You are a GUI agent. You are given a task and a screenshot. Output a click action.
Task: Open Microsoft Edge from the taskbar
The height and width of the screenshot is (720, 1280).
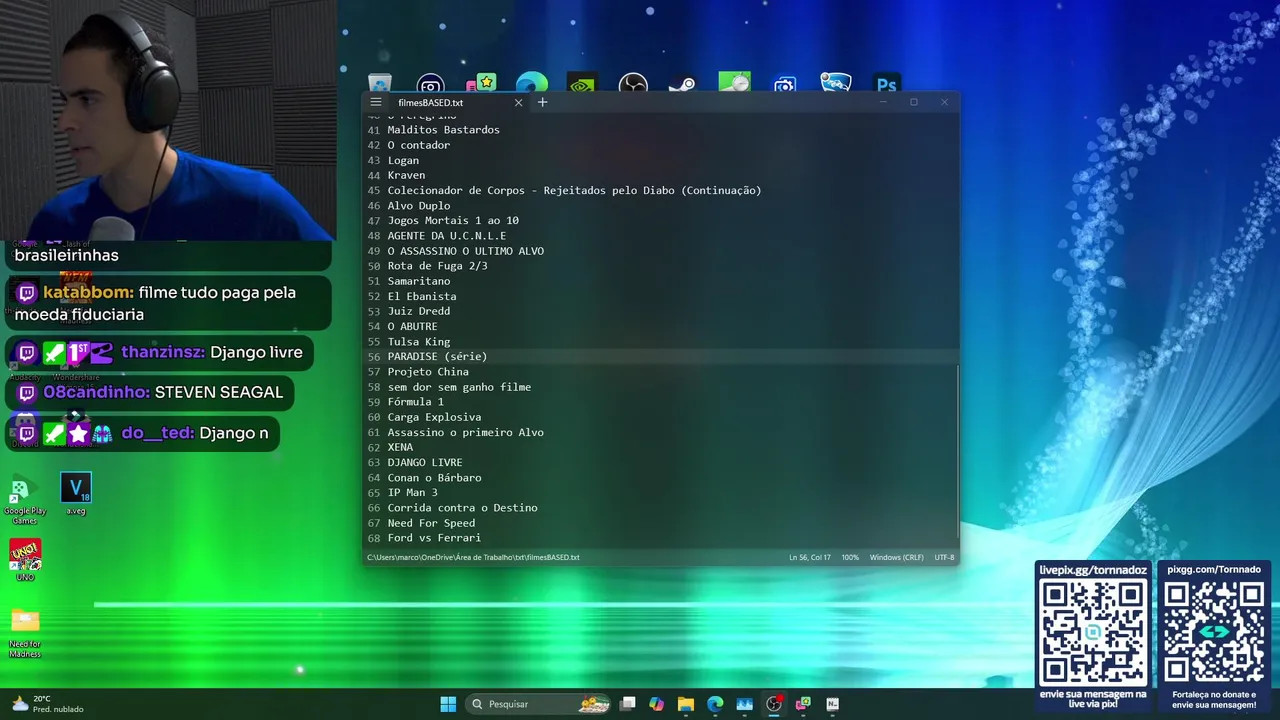tap(715, 704)
